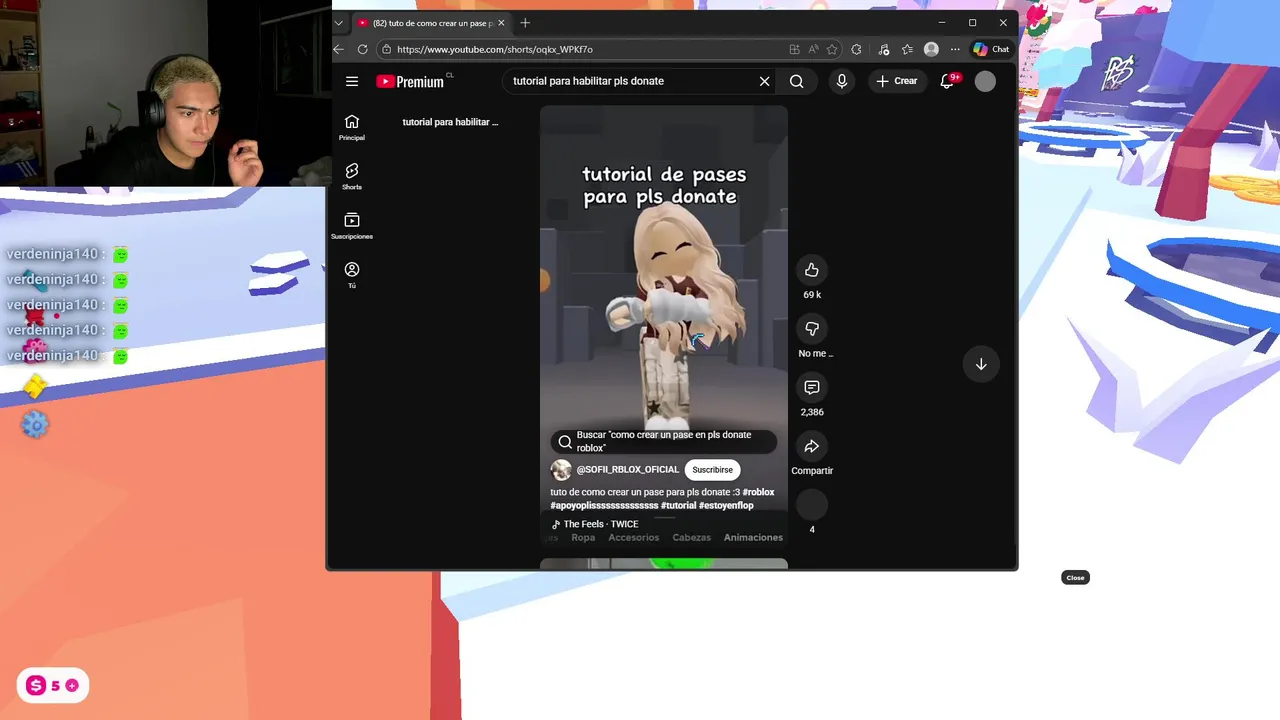Start voice search with the microphone
This screenshot has height=720, width=1280.
[x=841, y=81]
